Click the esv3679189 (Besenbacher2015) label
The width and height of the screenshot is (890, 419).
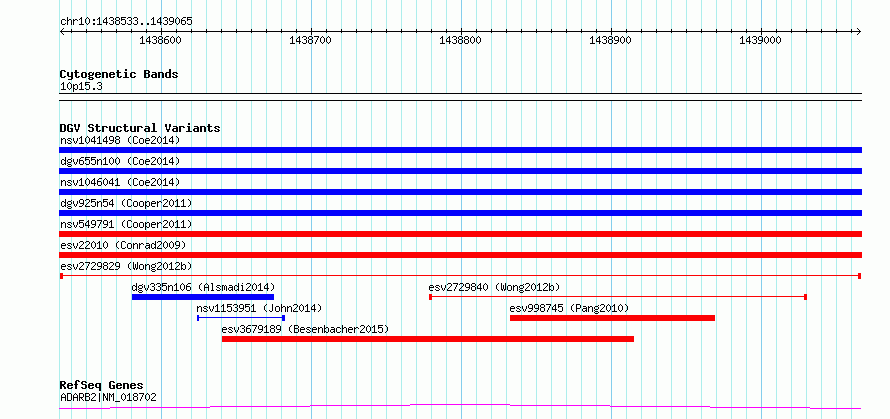click(x=305, y=329)
